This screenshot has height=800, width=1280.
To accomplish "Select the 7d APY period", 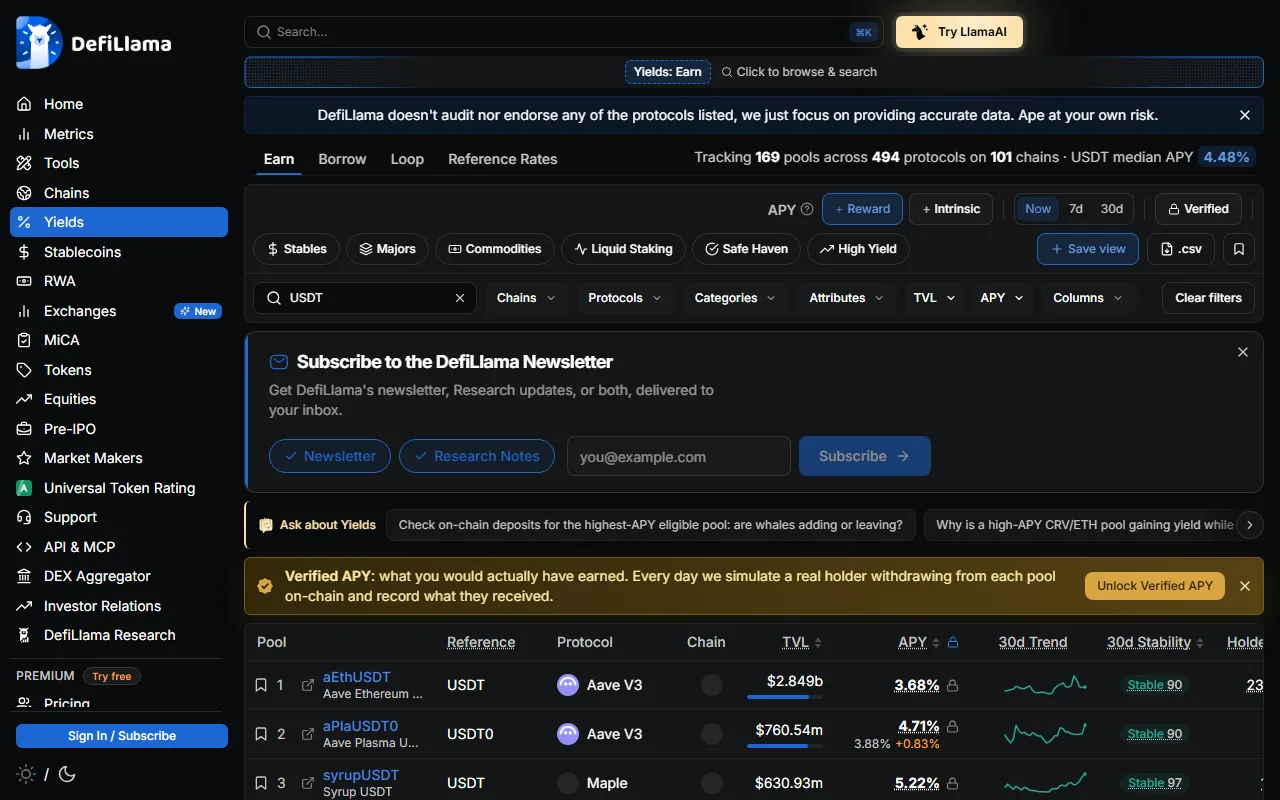I will [1076, 209].
